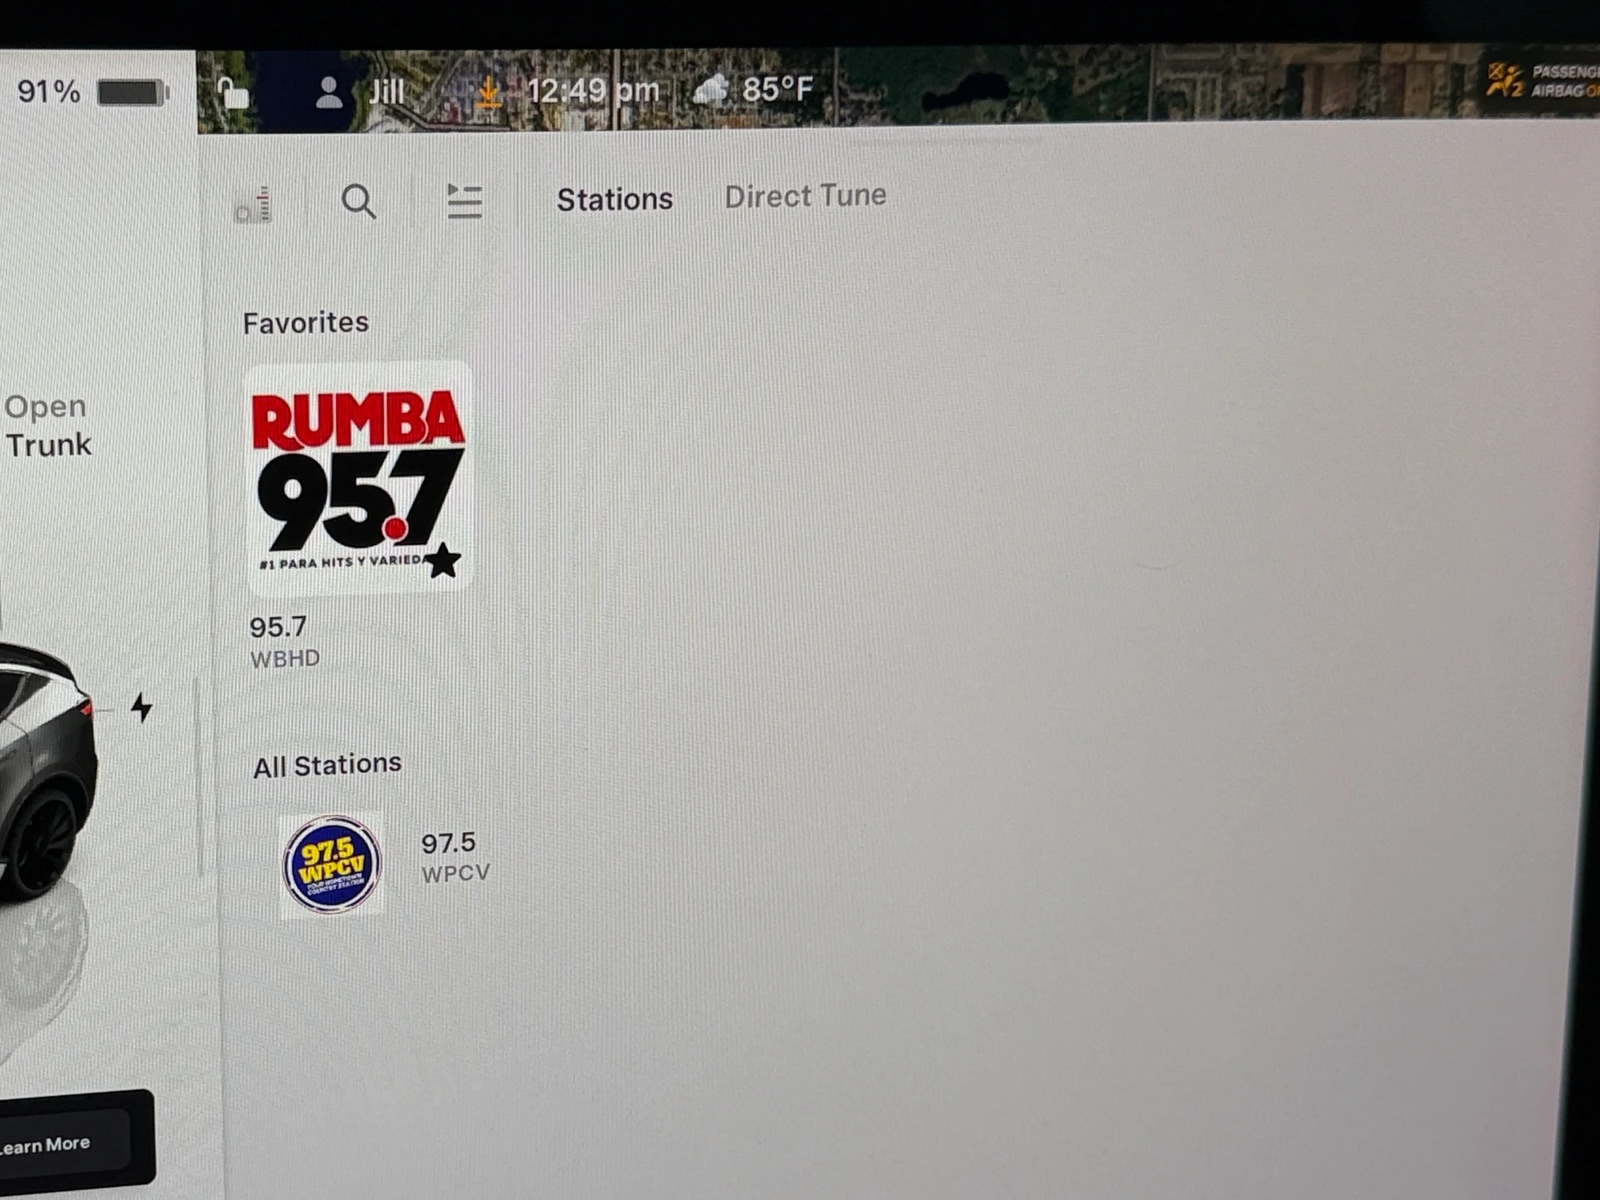Tap the software download arrow icon

pyautogui.click(x=488, y=92)
